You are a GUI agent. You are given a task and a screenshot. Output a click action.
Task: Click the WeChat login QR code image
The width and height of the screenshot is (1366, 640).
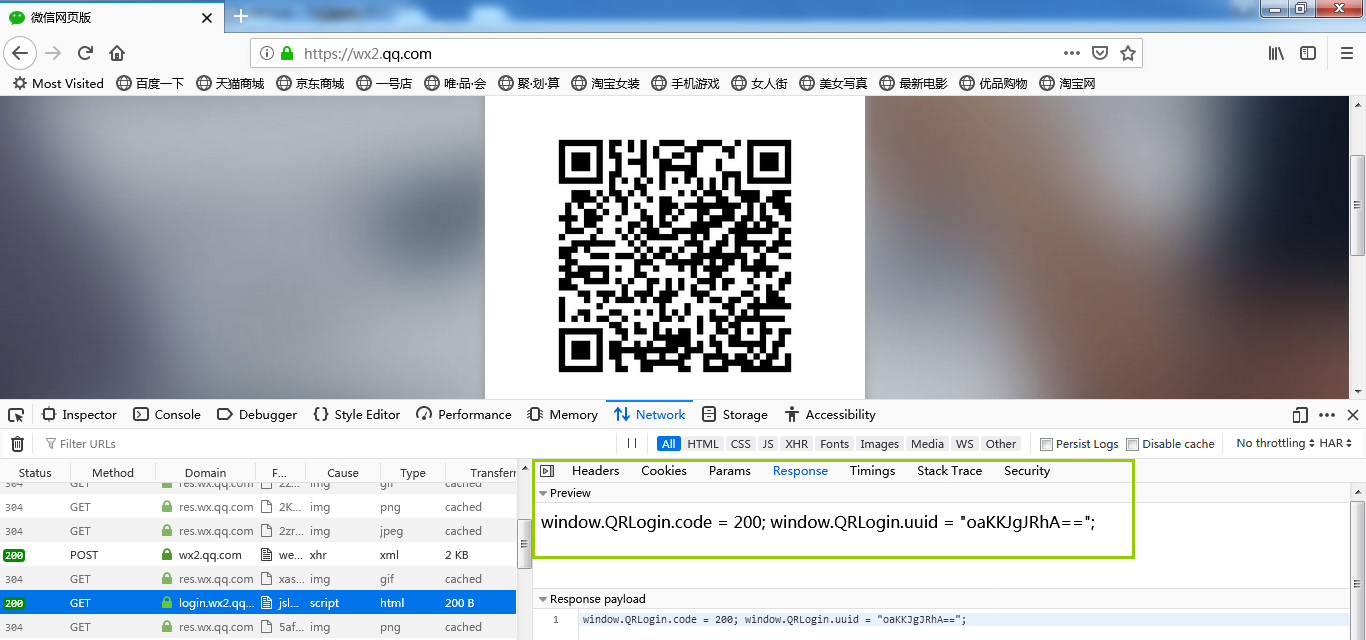click(675, 256)
